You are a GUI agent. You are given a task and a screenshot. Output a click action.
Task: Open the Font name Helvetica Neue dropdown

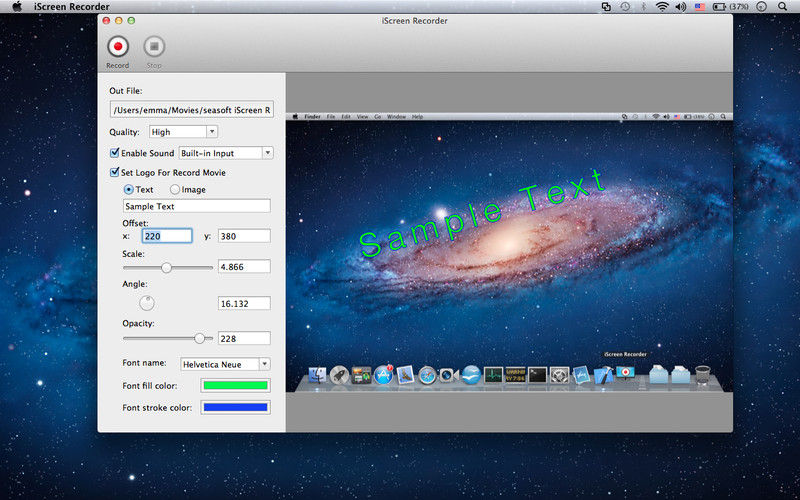pos(226,364)
